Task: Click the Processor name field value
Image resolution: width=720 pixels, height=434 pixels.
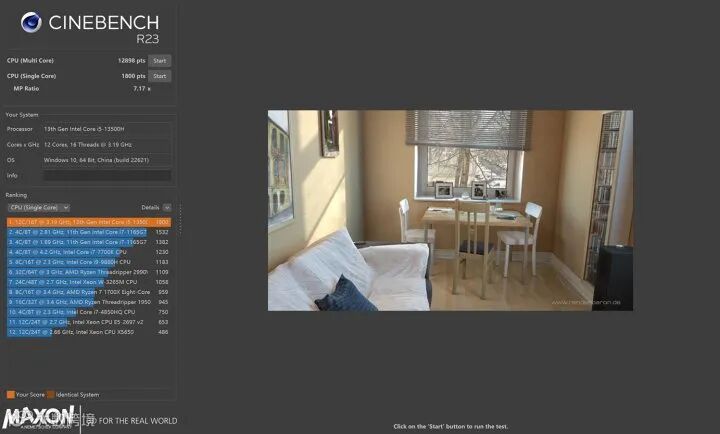Action: click(107, 129)
